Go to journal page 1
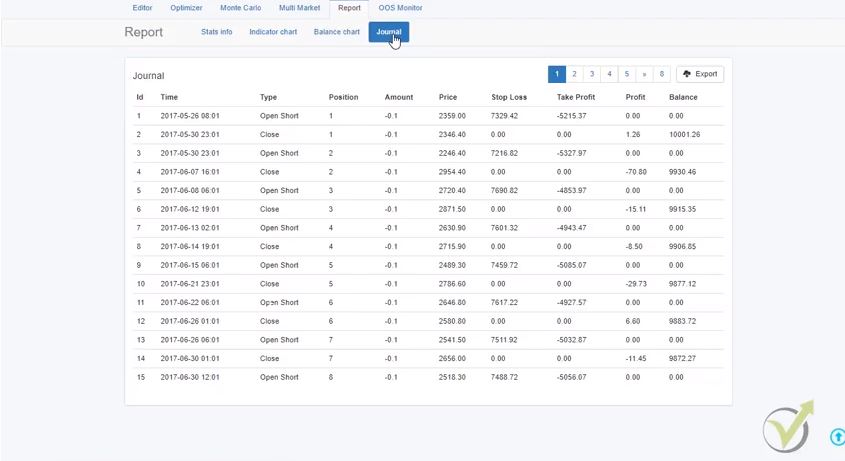The width and height of the screenshot is (845, 461). 557,74
